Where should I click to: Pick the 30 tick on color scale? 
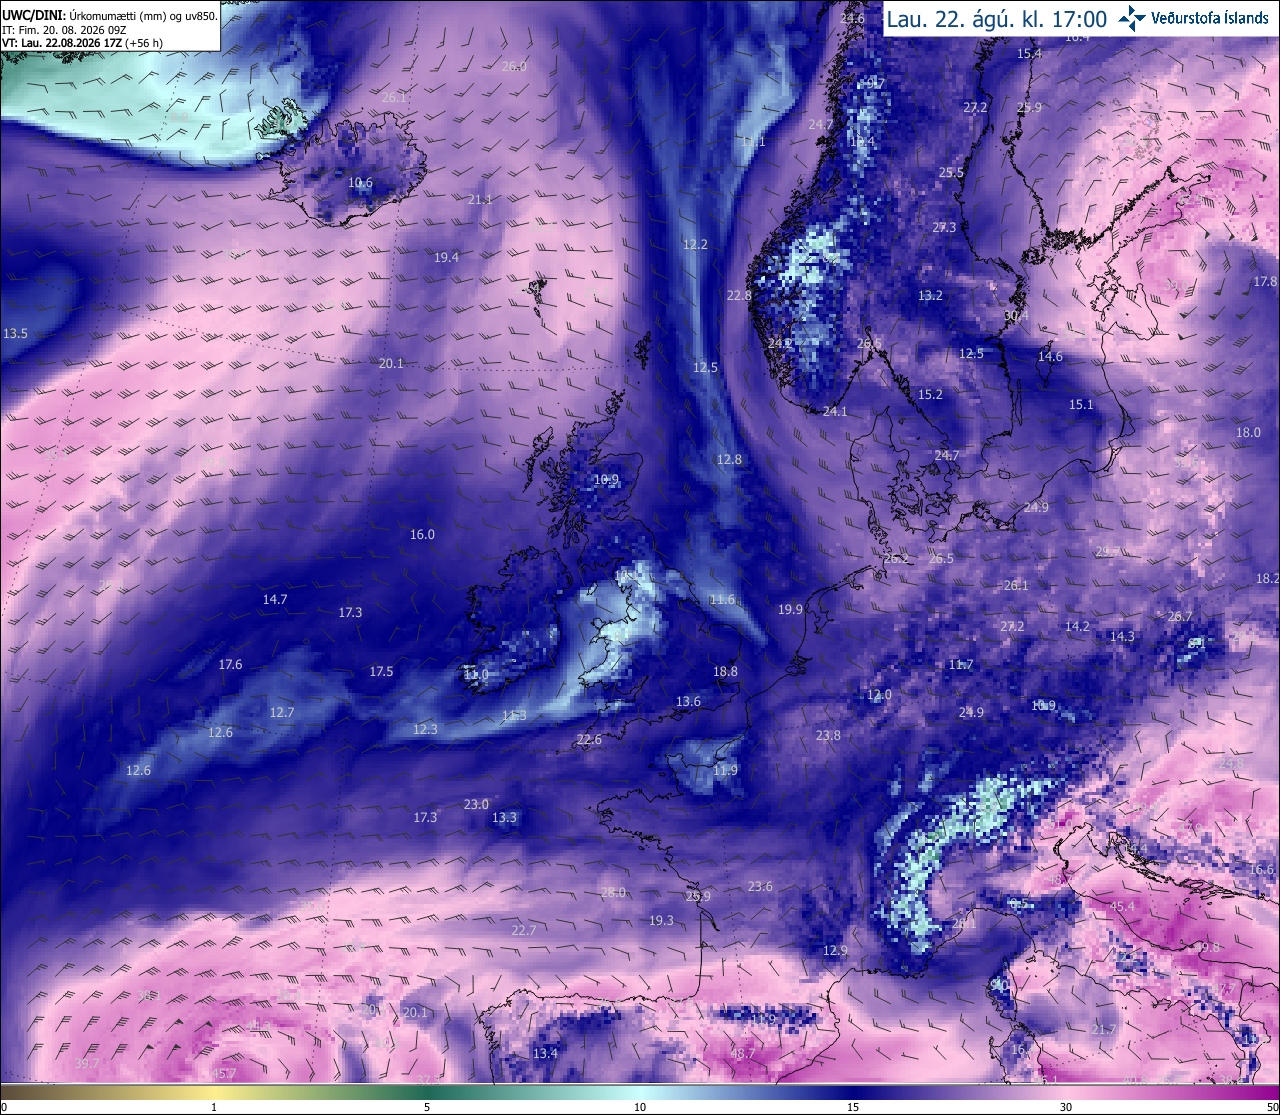[1066, 1107]
